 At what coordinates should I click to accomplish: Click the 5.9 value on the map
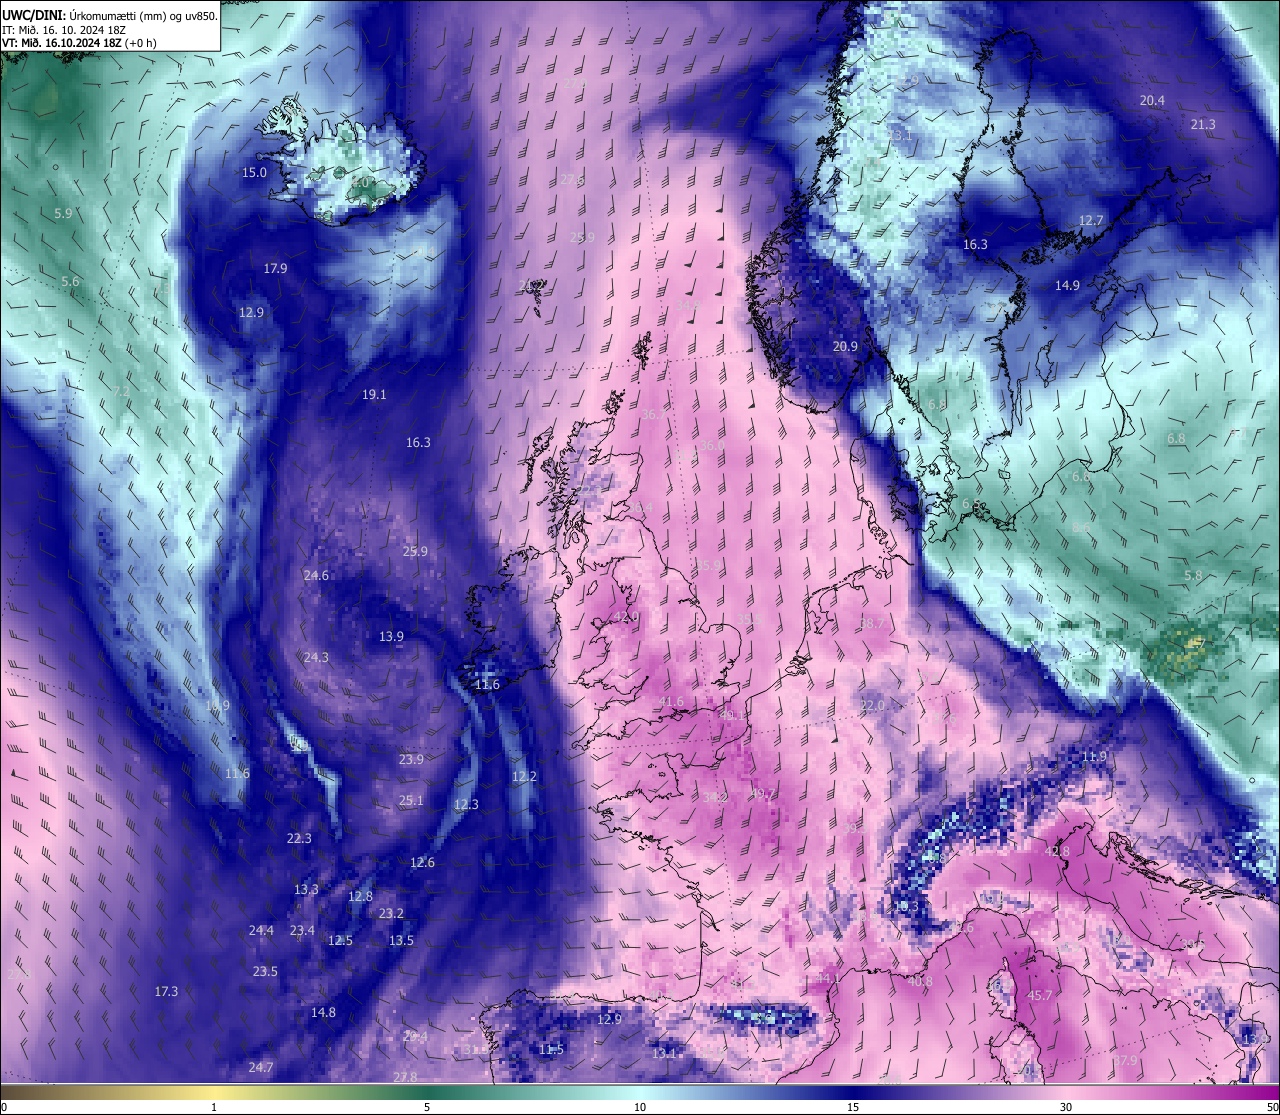[x=63, y=213]
